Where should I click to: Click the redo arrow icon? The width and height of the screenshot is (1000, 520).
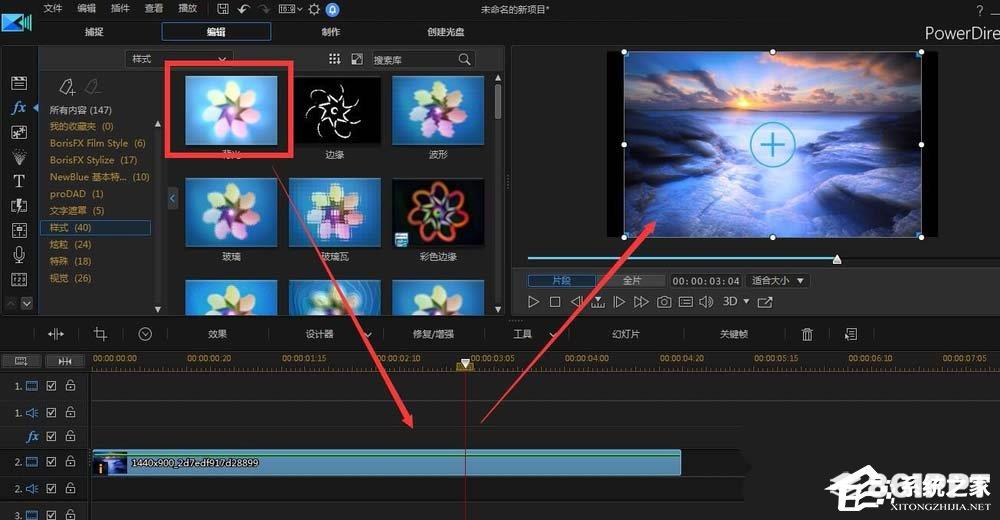coord(264,9)
